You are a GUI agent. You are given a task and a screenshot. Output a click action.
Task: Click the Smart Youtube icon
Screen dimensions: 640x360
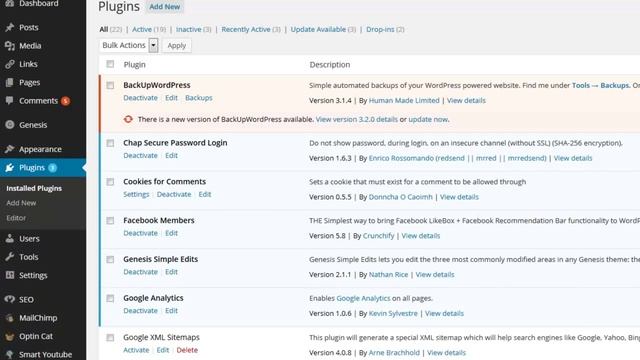10,354
